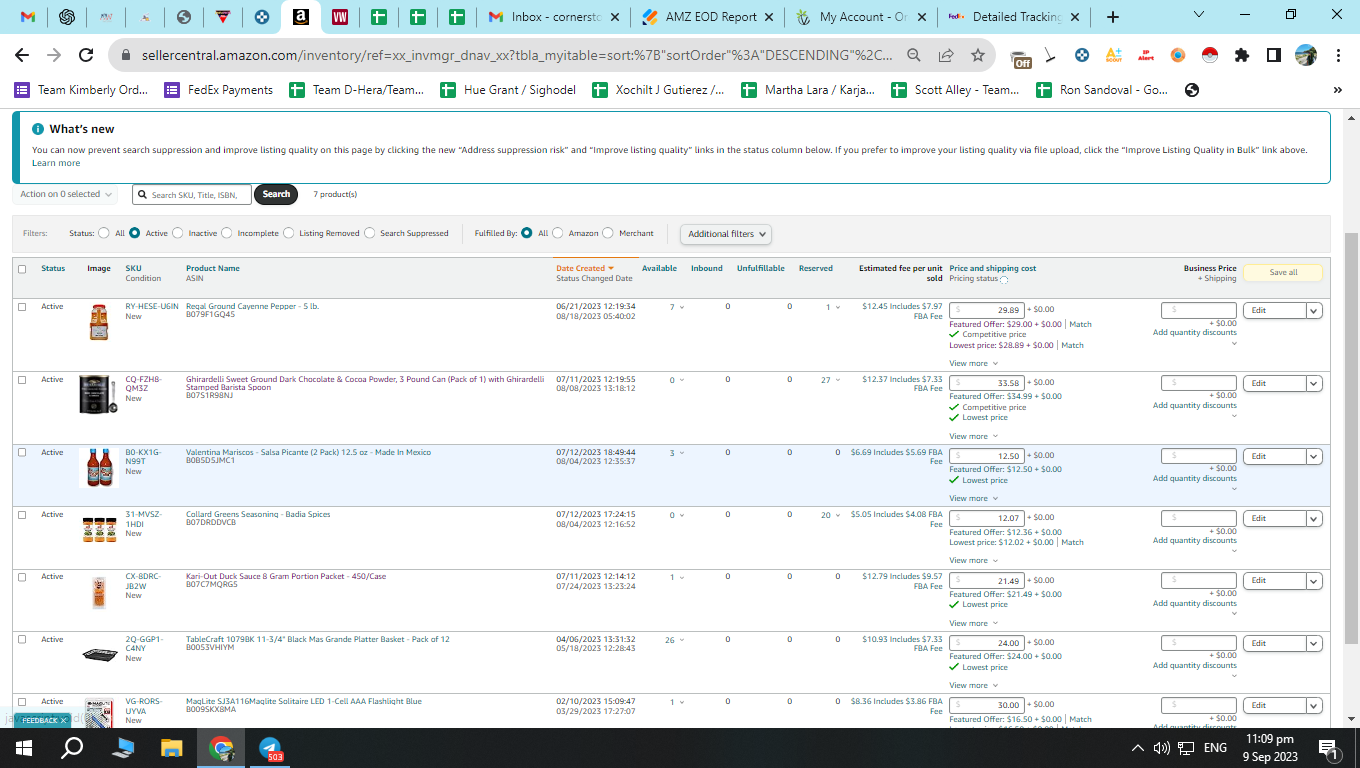Open a new browser tab with the plus icon
Viewport: 1360px width, 768px height.
point(1113,17)
